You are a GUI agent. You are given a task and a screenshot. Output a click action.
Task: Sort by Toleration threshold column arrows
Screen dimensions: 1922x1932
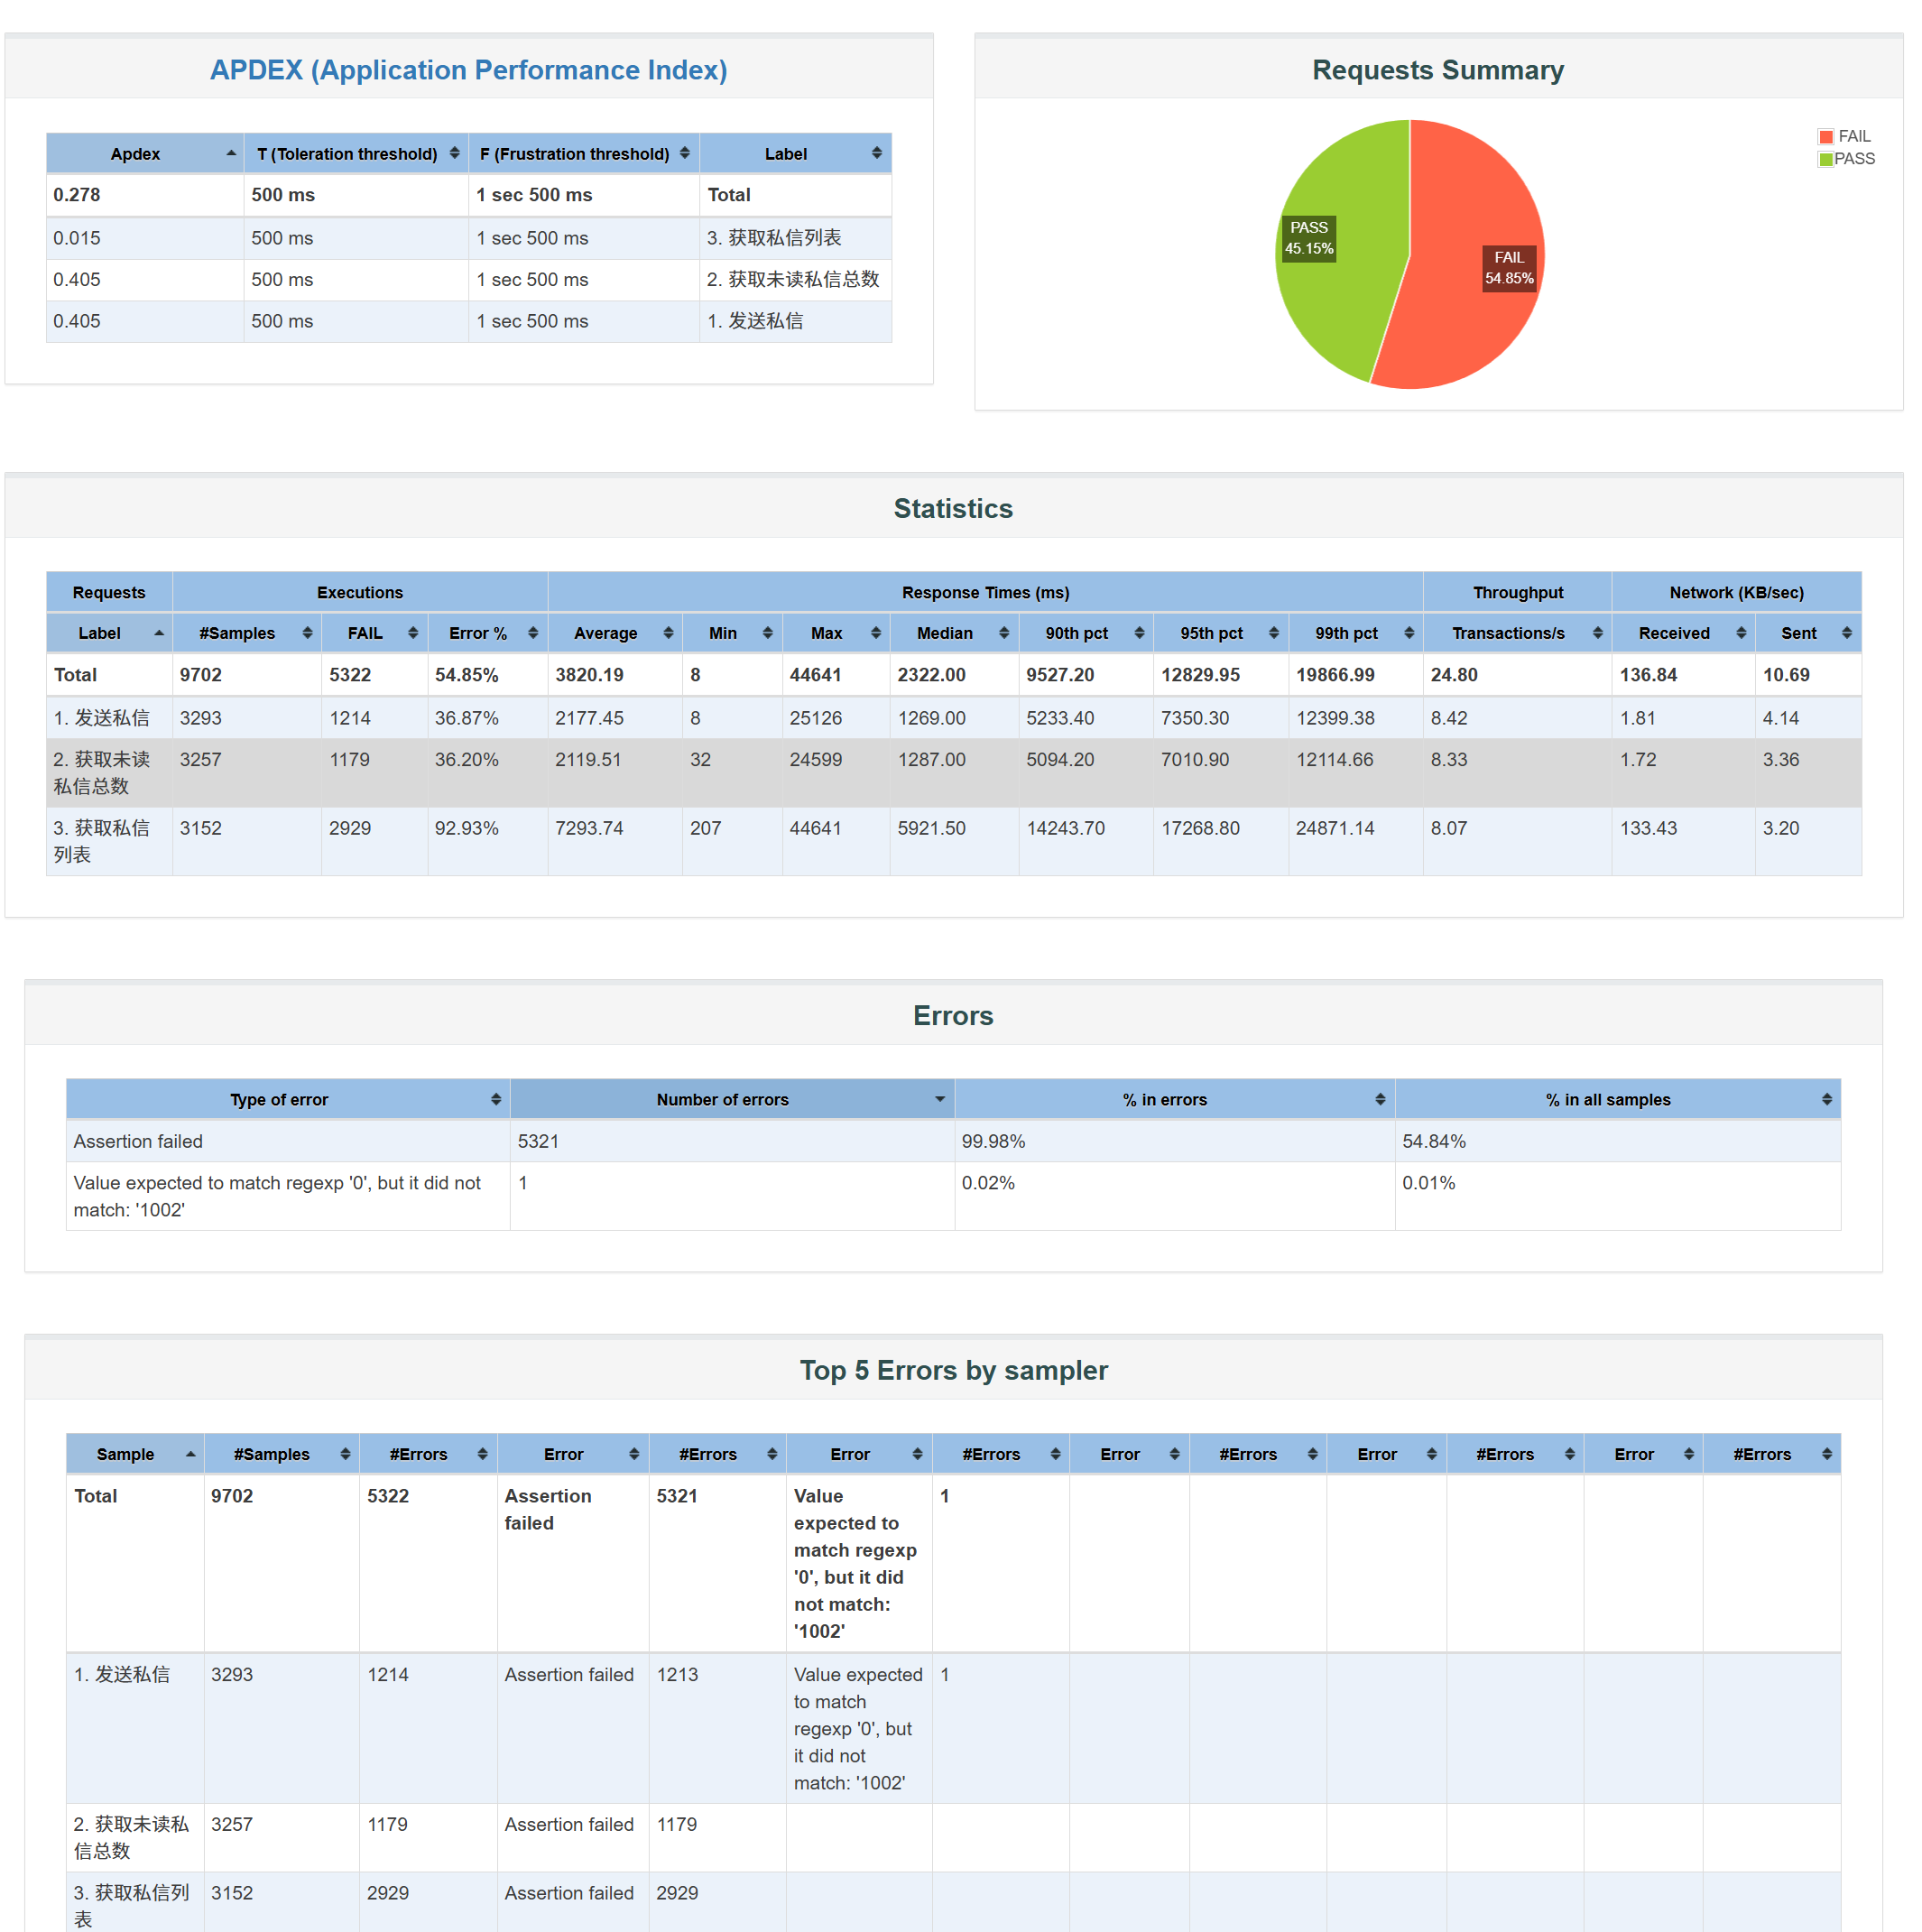tap(454, 153)
